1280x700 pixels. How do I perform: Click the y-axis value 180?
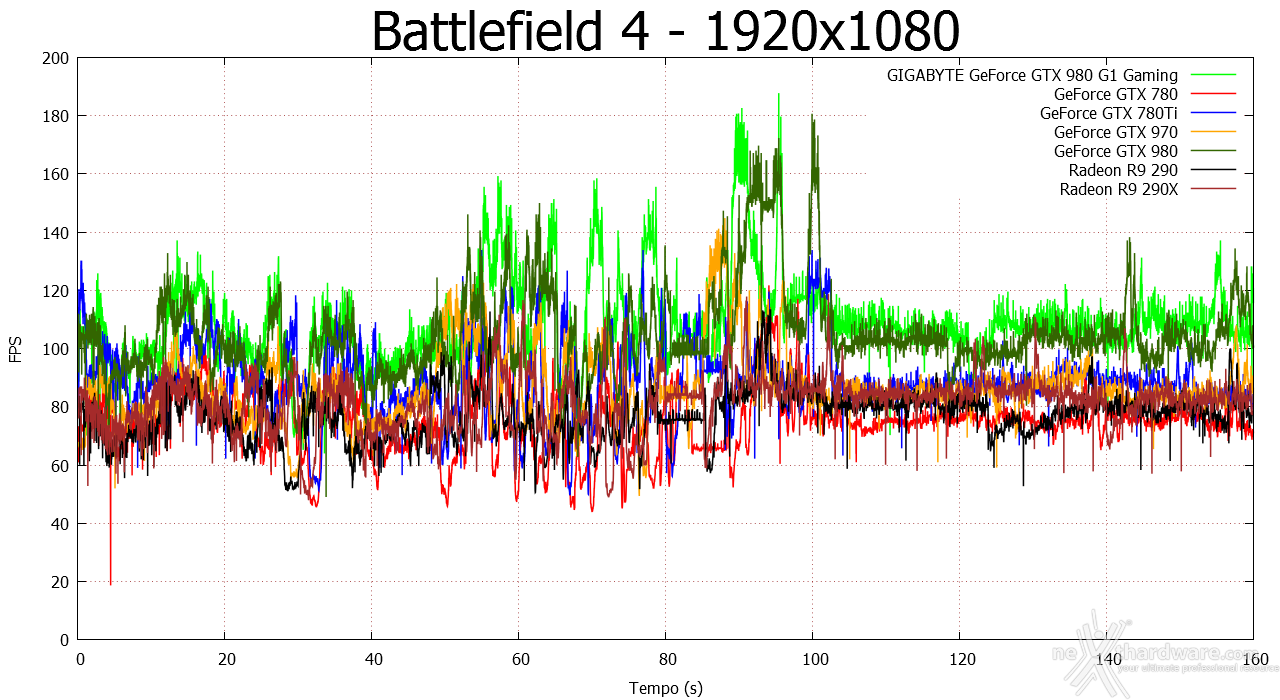pos(56,116)
